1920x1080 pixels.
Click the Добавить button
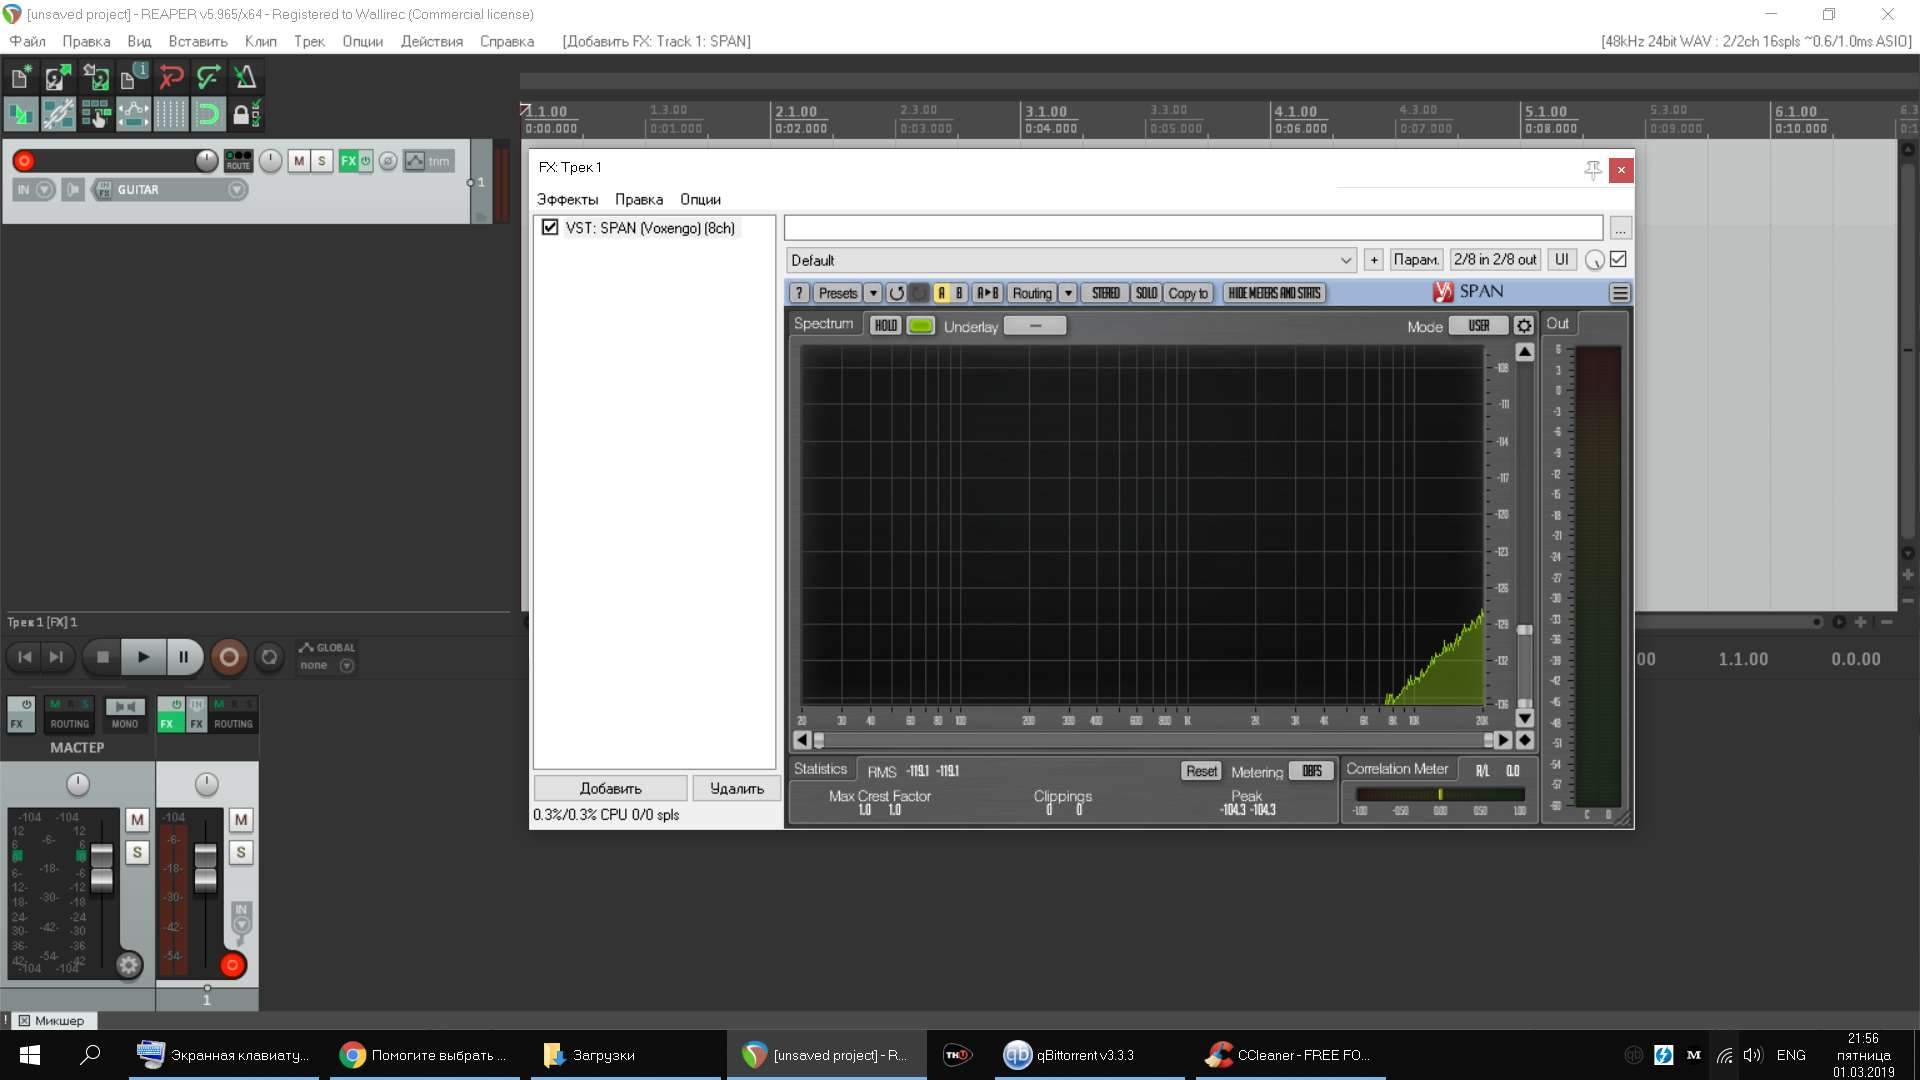coord(610,788)
